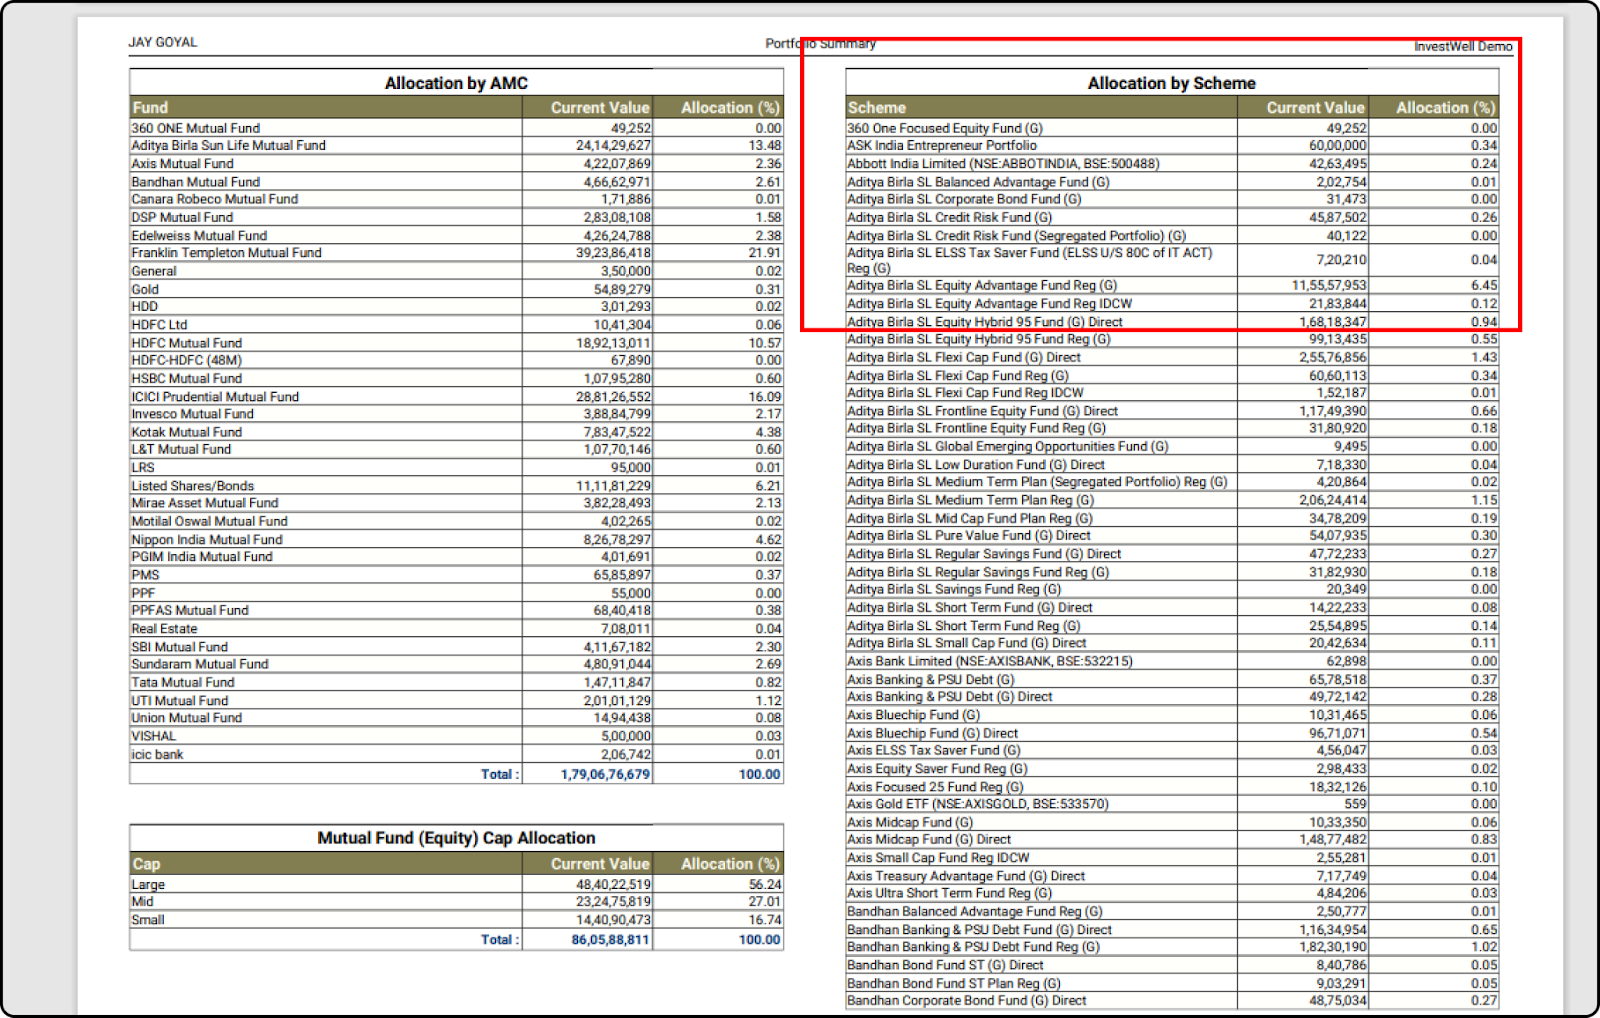Select the 'Gold' fund row
1600x1018 pixels.
point(456,289)
